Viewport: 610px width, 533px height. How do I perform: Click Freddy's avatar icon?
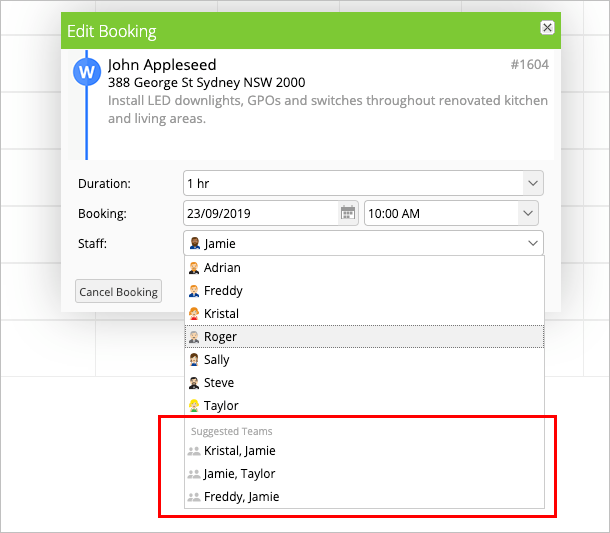point(194,291)
